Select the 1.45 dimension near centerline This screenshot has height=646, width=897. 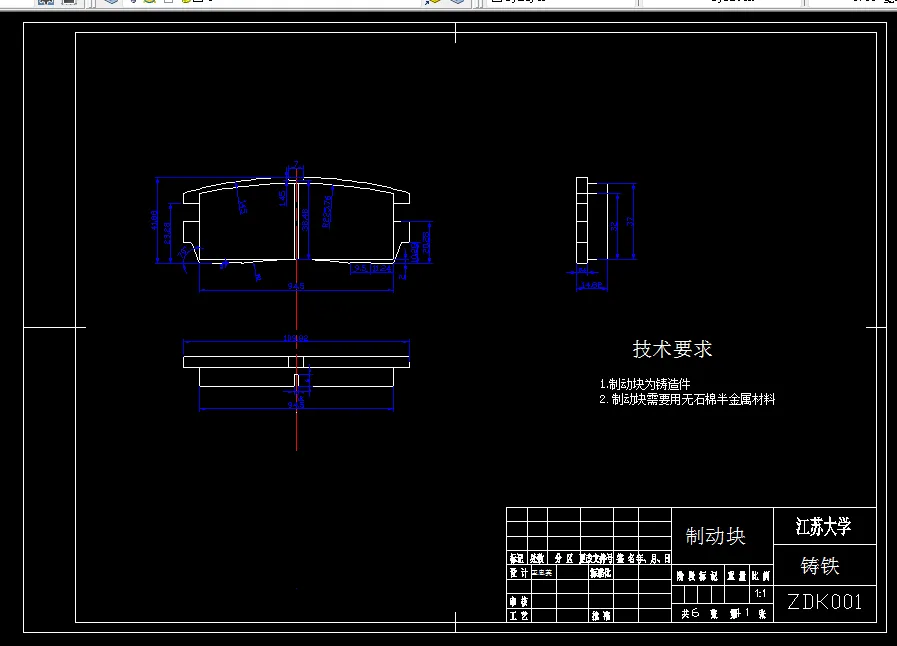(281, 198)
